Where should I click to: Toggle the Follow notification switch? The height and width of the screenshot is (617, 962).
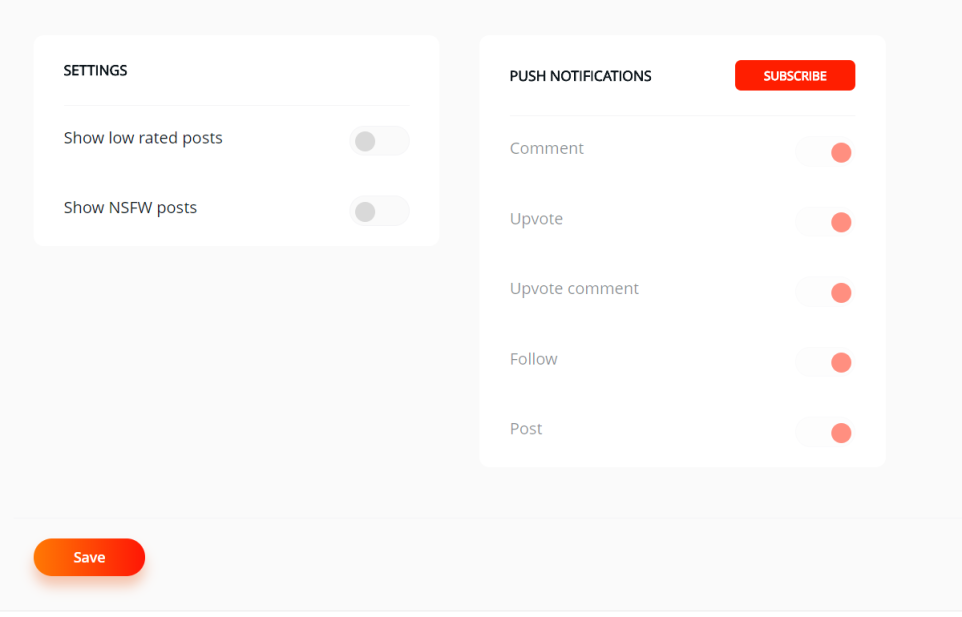(825, 362)
